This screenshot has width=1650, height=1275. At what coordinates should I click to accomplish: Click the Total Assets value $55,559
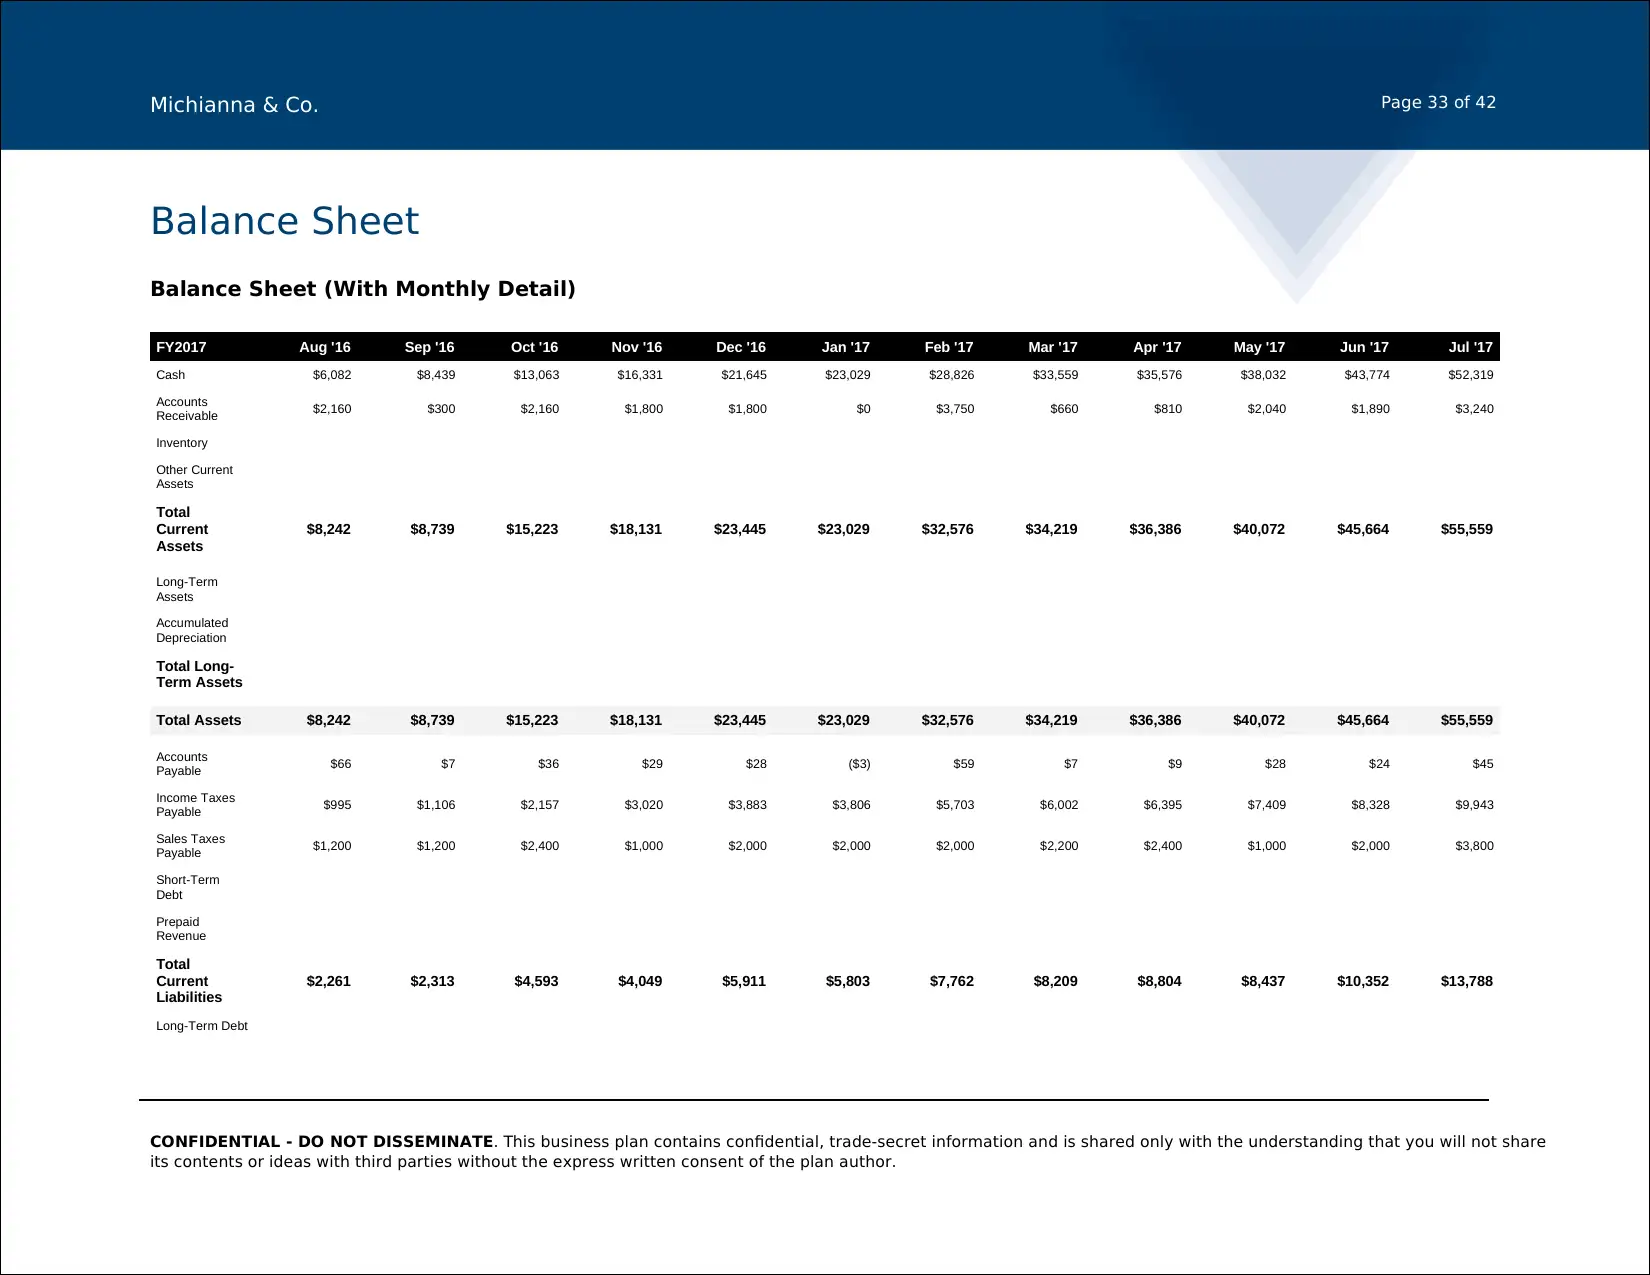click(x=1467, y=720)
